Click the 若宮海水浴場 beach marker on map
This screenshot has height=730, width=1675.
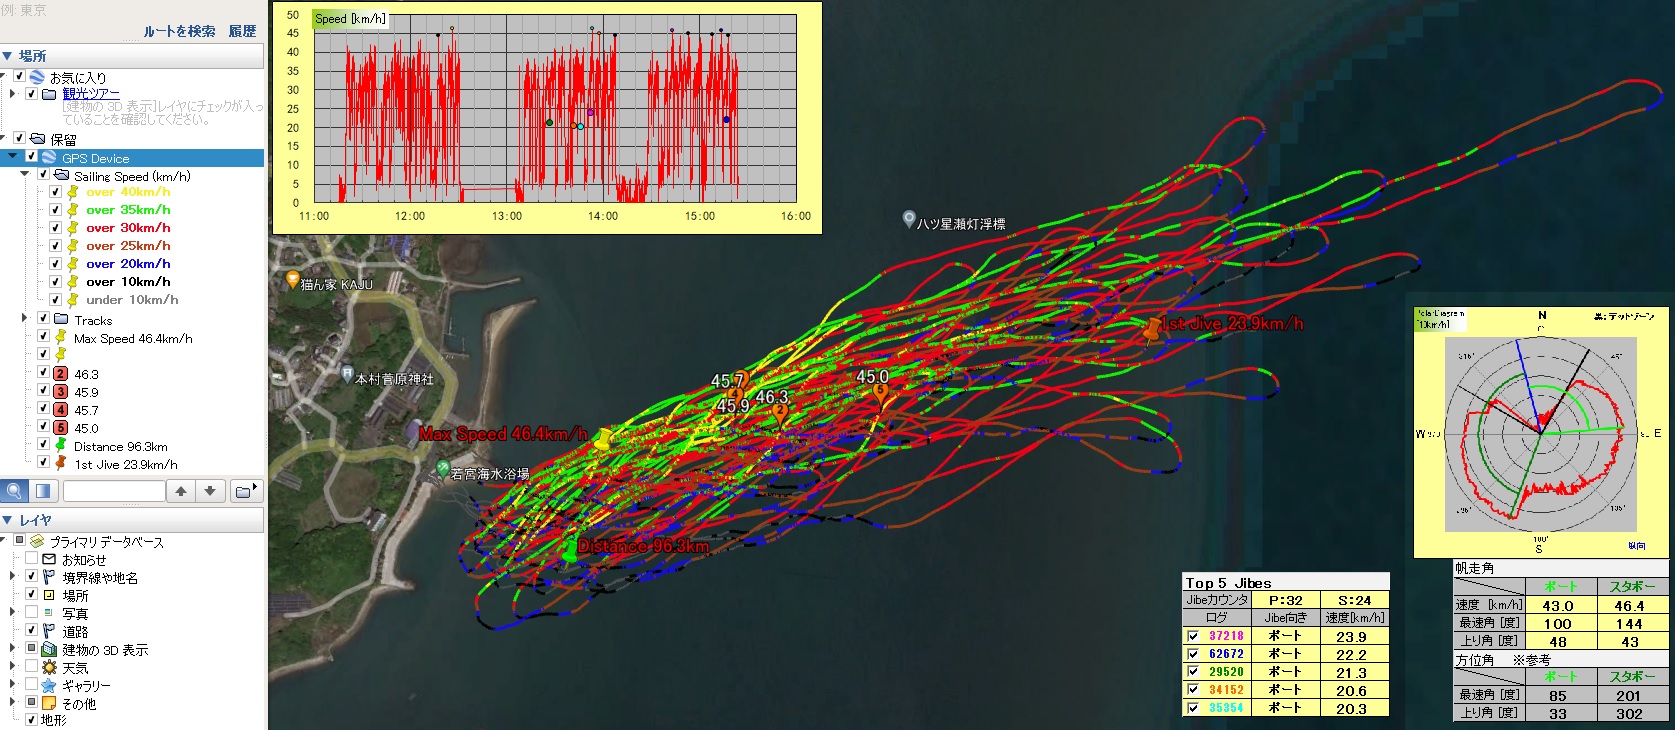point(443,469)
